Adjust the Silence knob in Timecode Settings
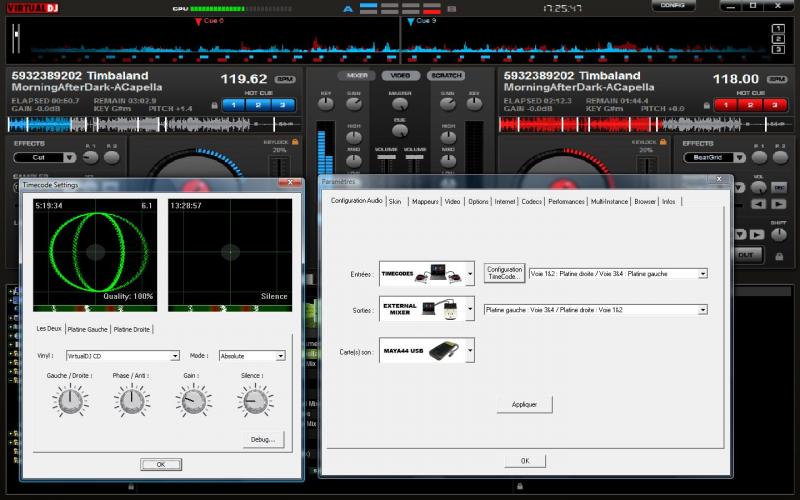This screenshot has width=800, height=500. 255,401
